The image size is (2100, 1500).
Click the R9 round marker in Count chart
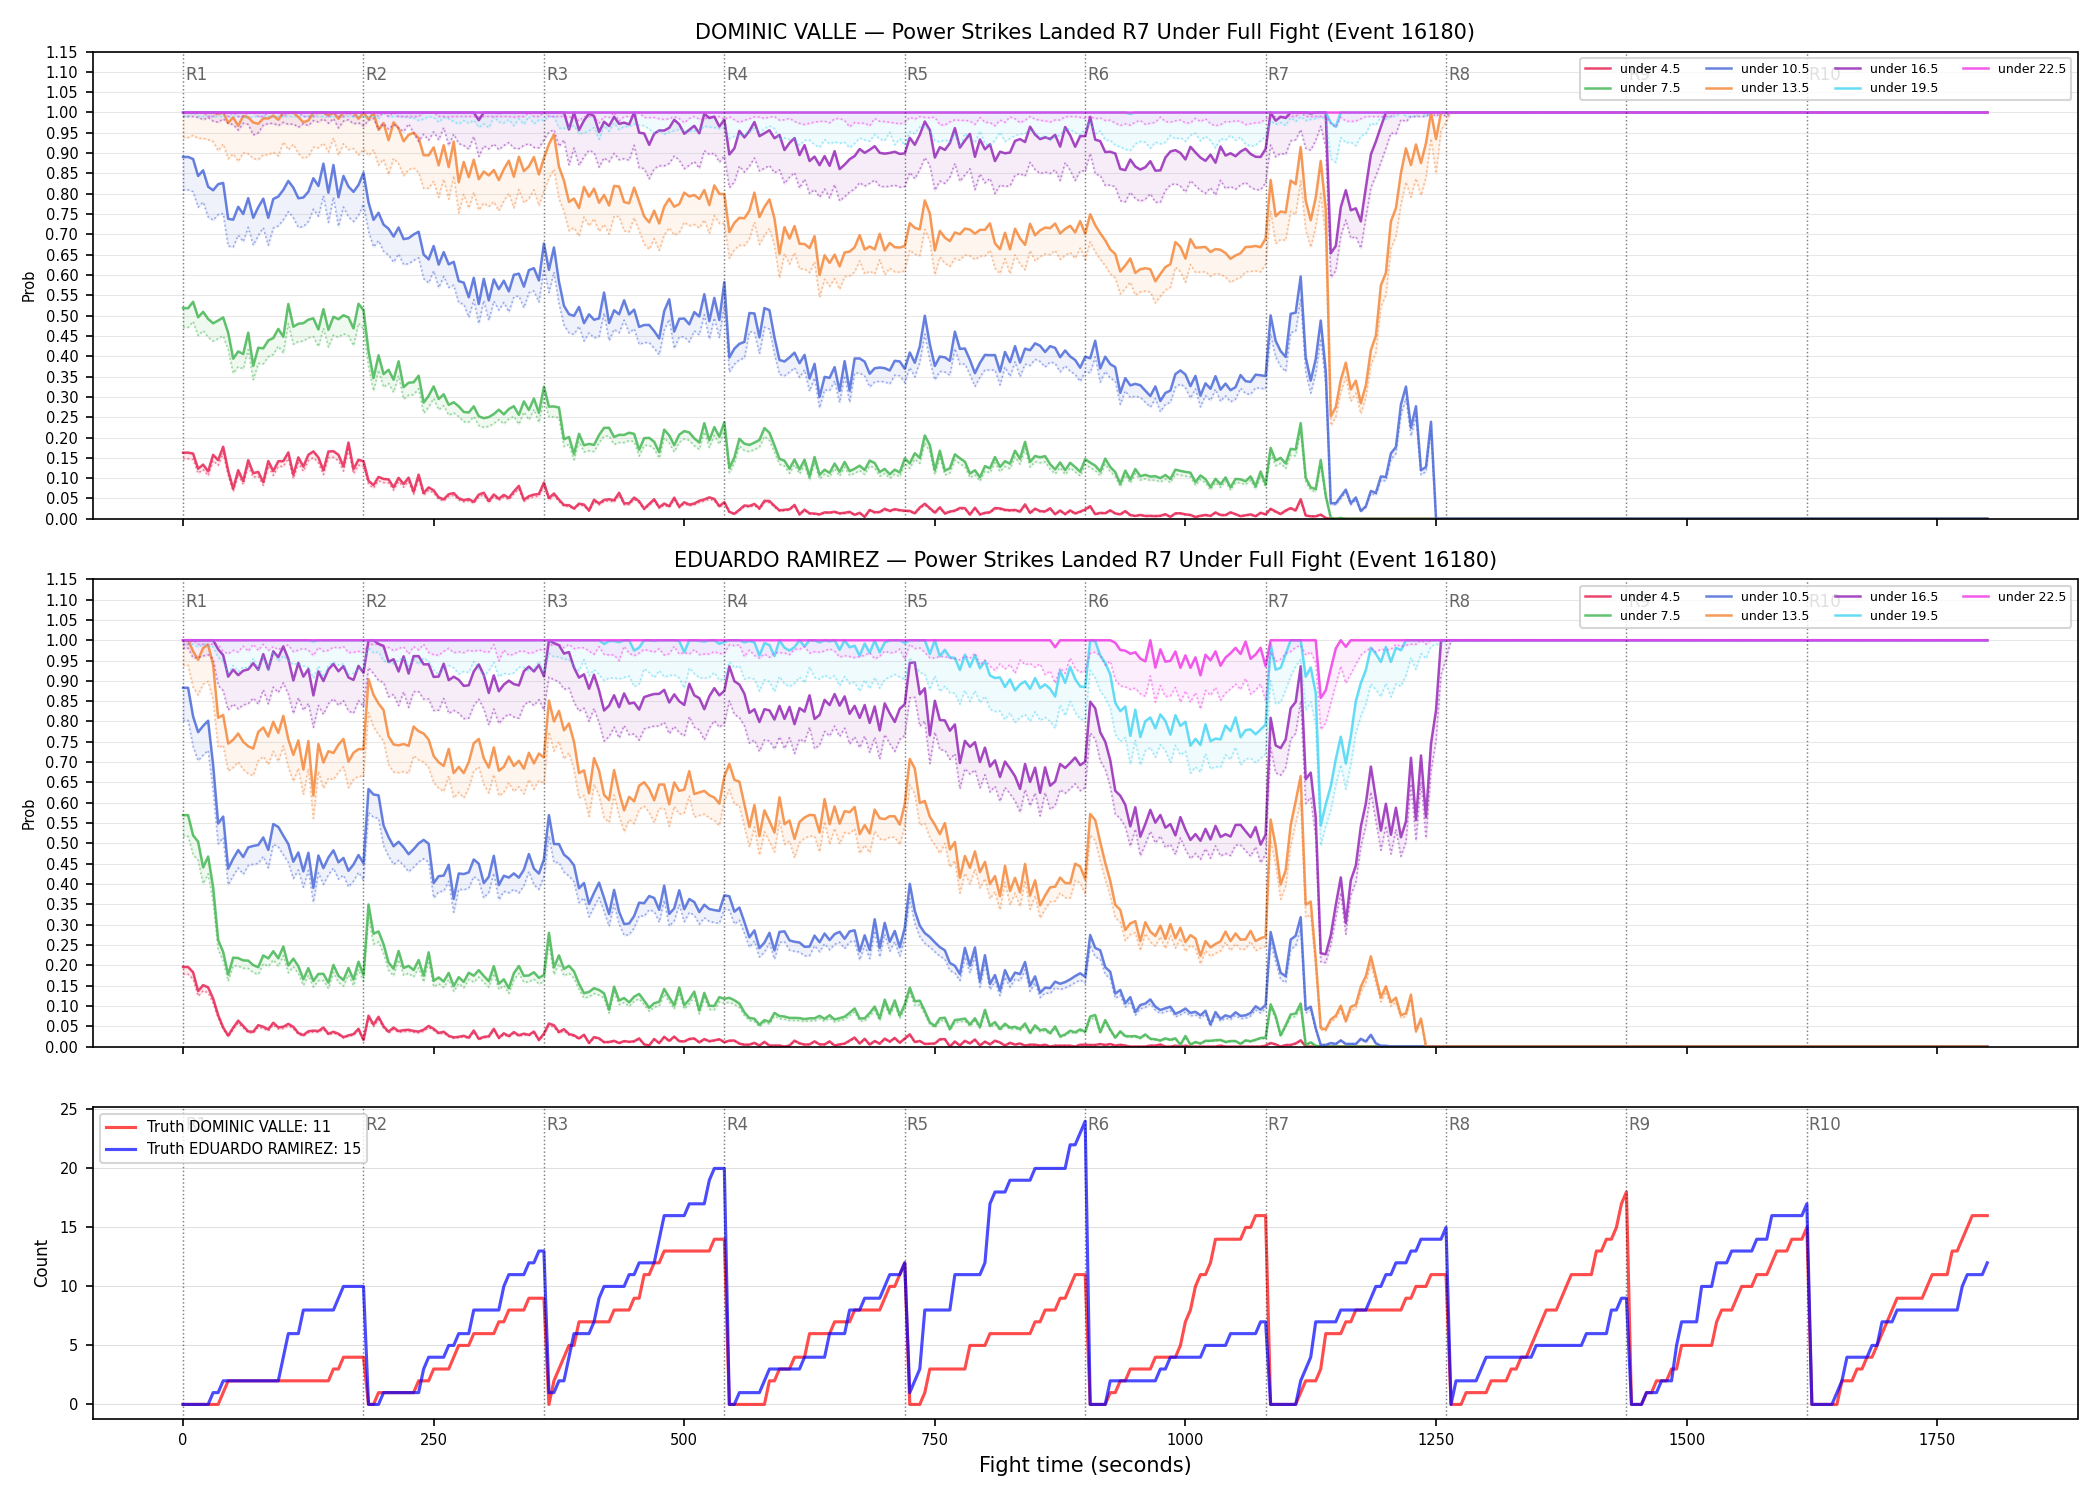click(x=1639, y=1124)
